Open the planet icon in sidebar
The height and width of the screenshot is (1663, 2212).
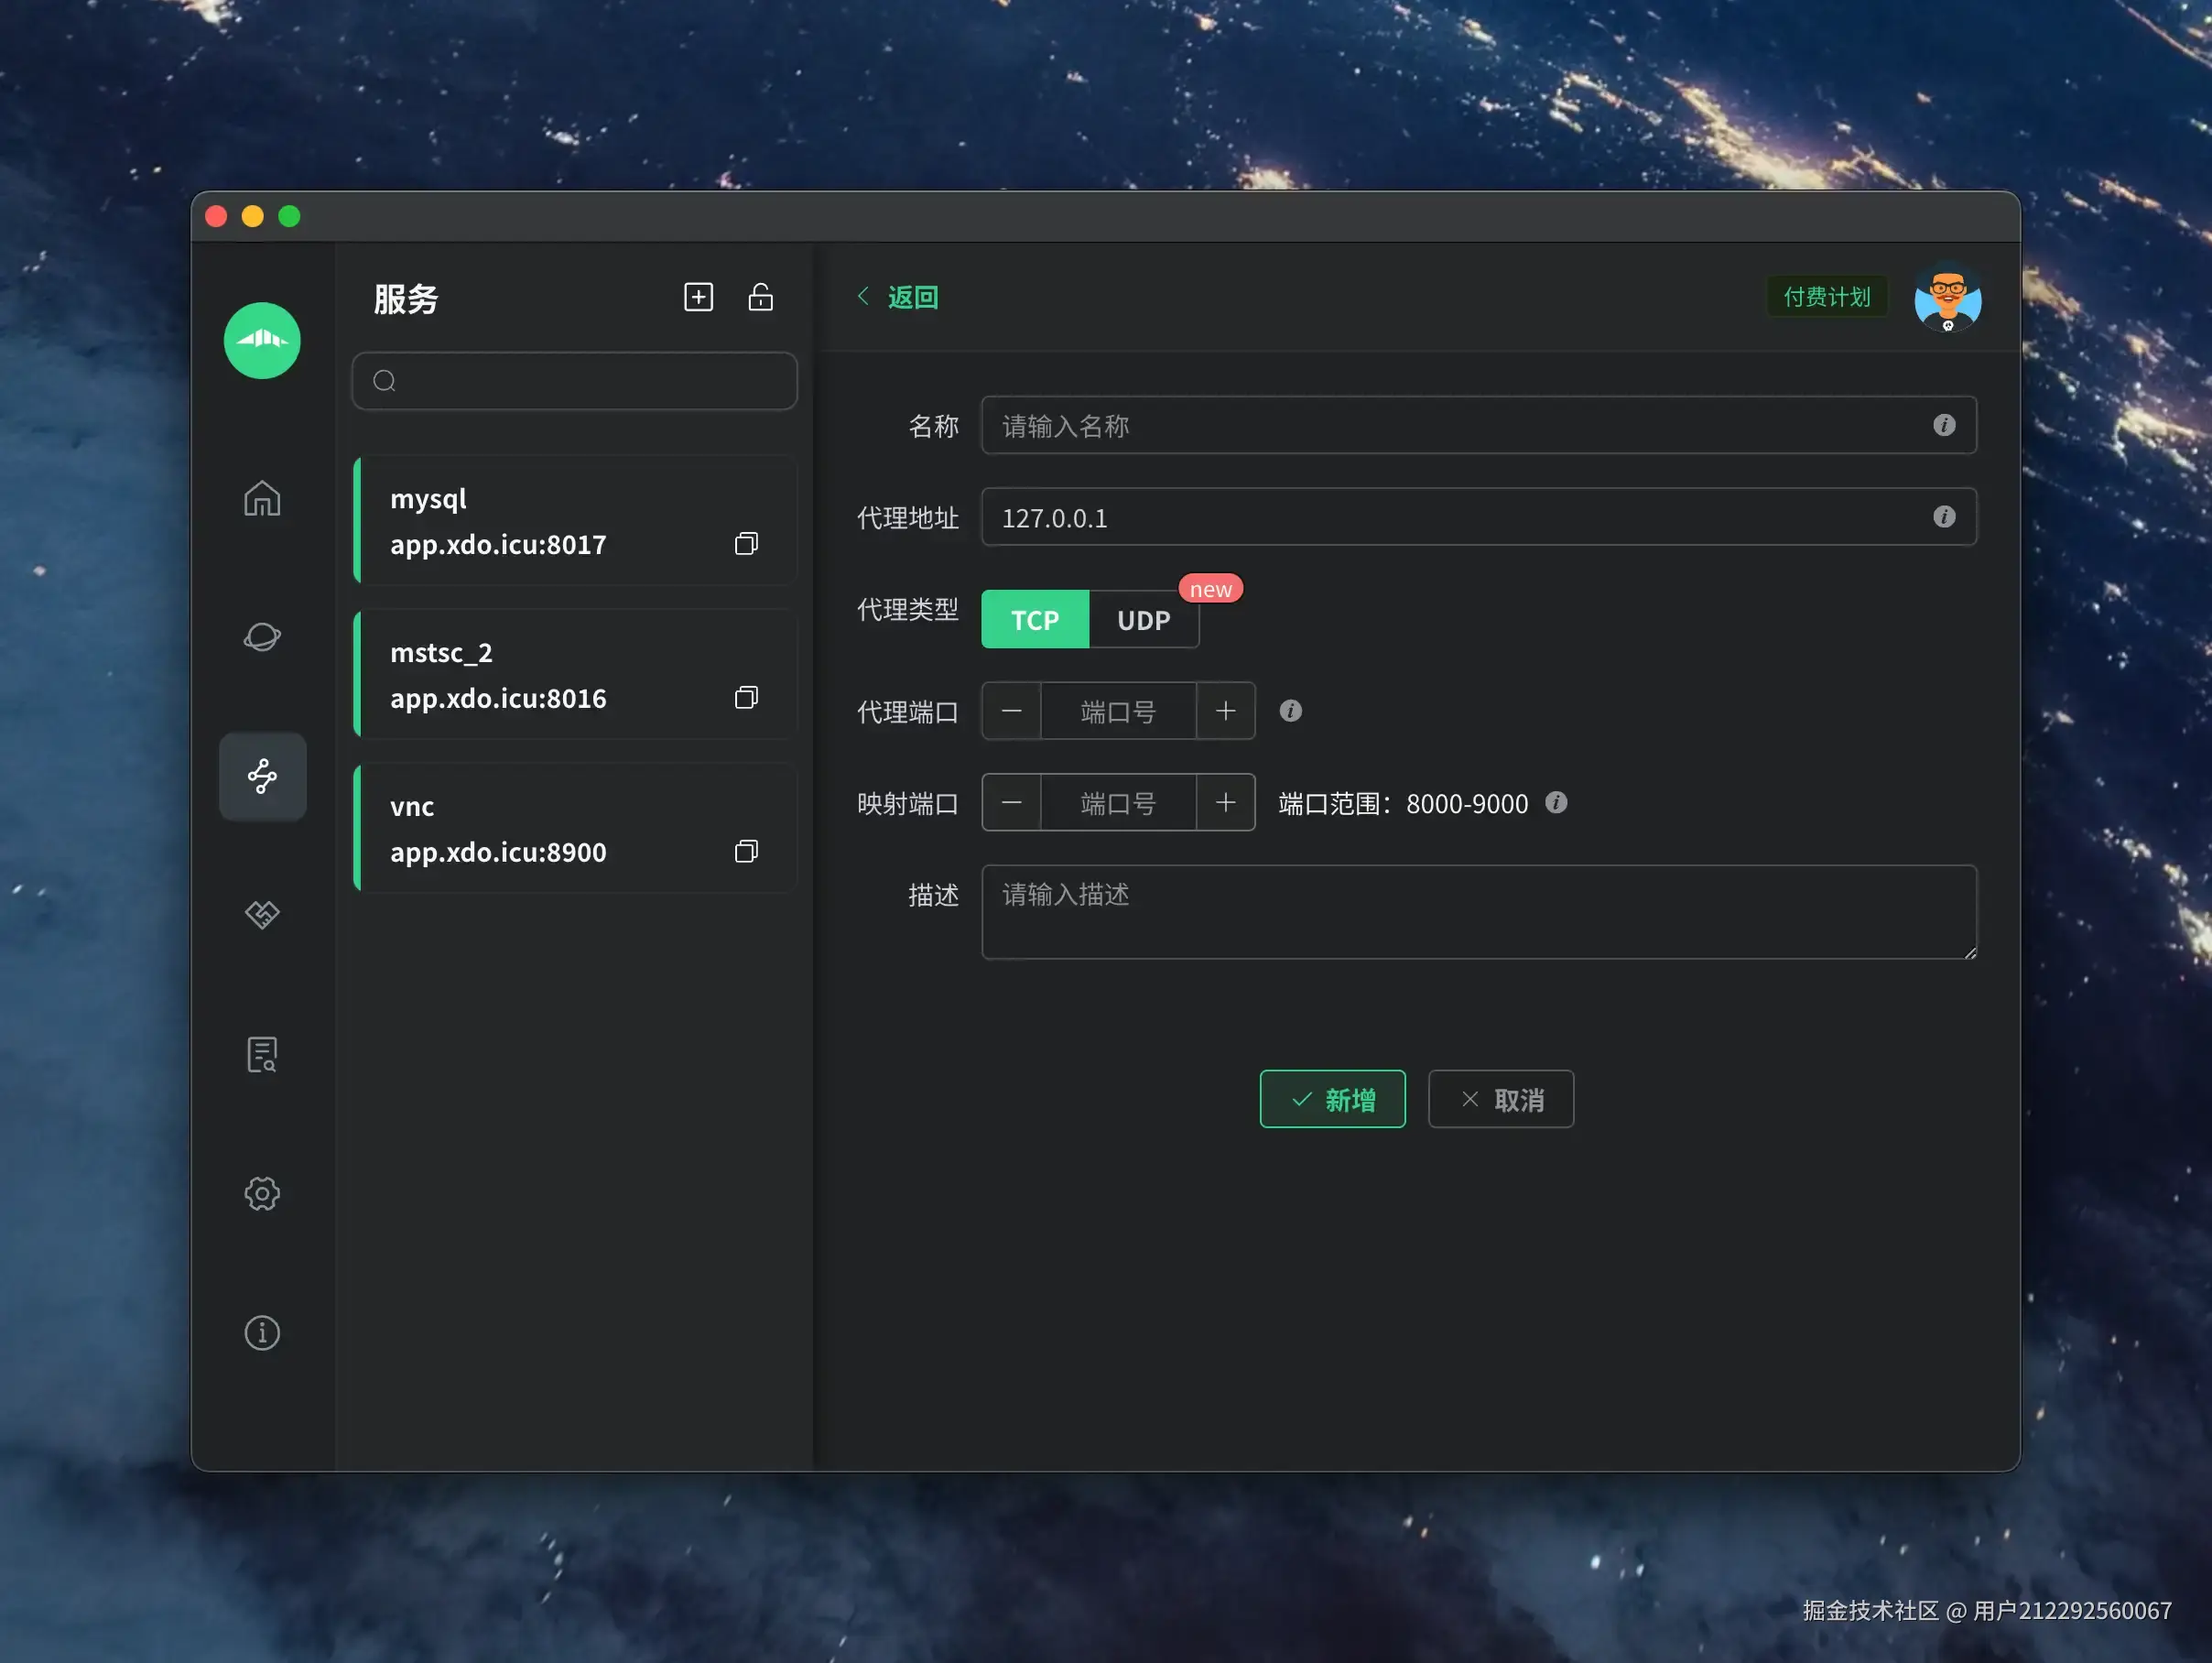point(262,637)
